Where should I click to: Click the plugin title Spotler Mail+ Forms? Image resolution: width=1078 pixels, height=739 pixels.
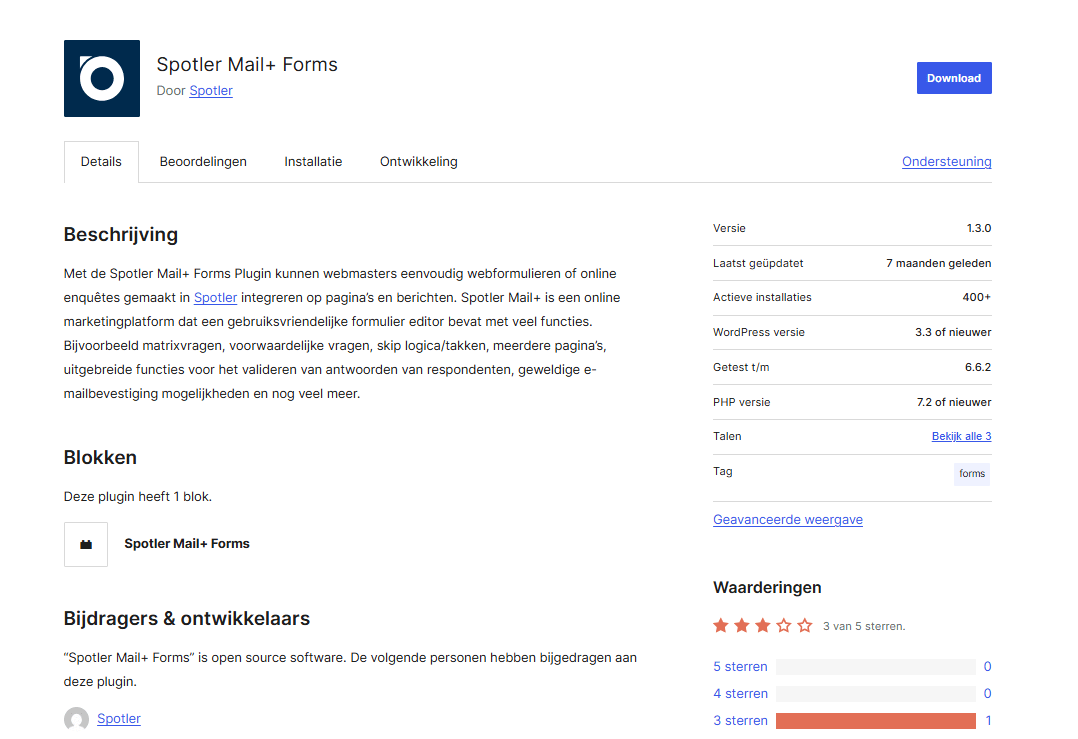tap(247, 65)
